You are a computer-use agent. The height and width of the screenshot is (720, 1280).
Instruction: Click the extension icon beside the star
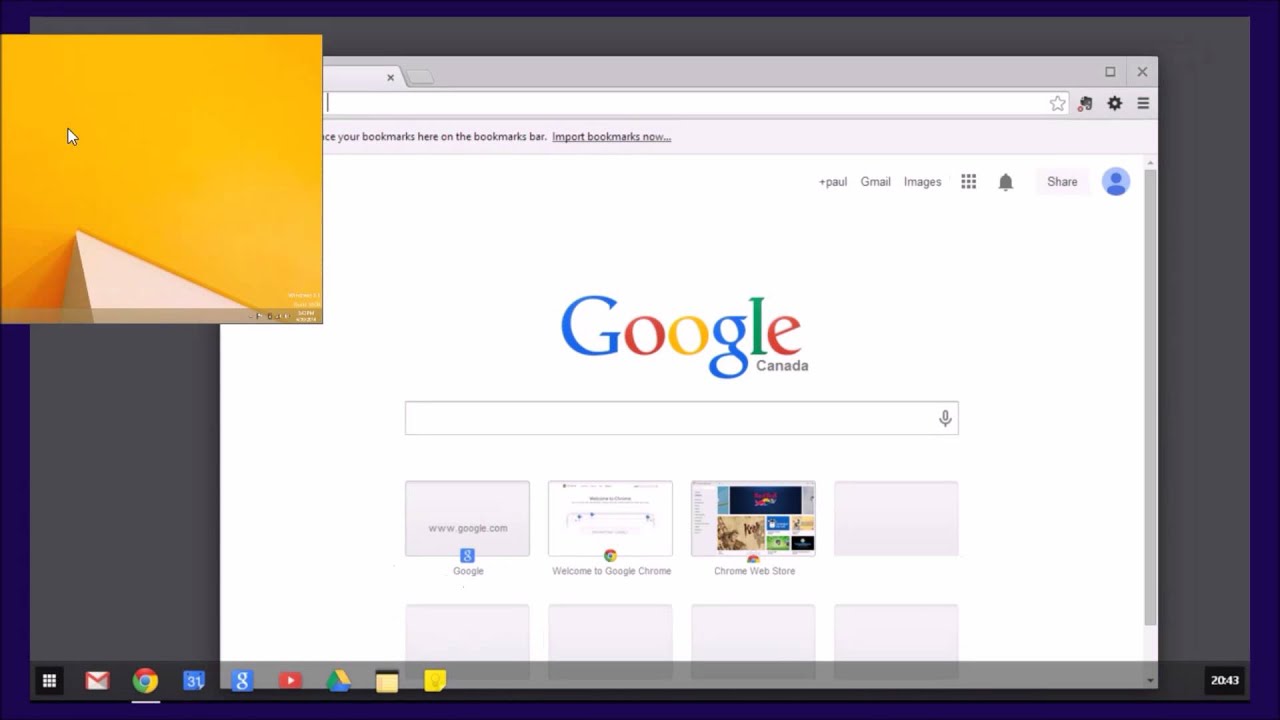pos(1085,103)
